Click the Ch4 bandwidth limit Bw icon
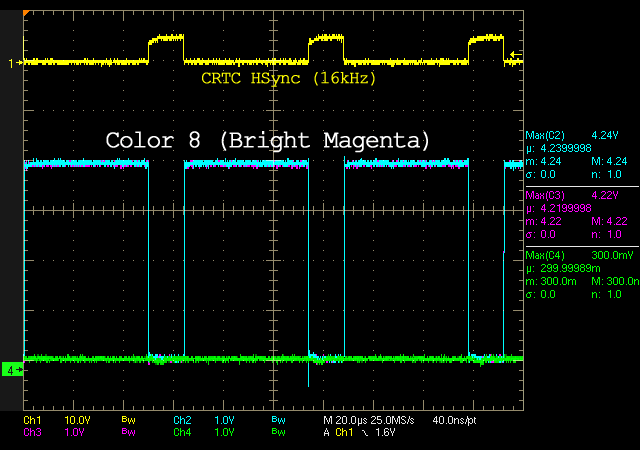 pos(277,432)
